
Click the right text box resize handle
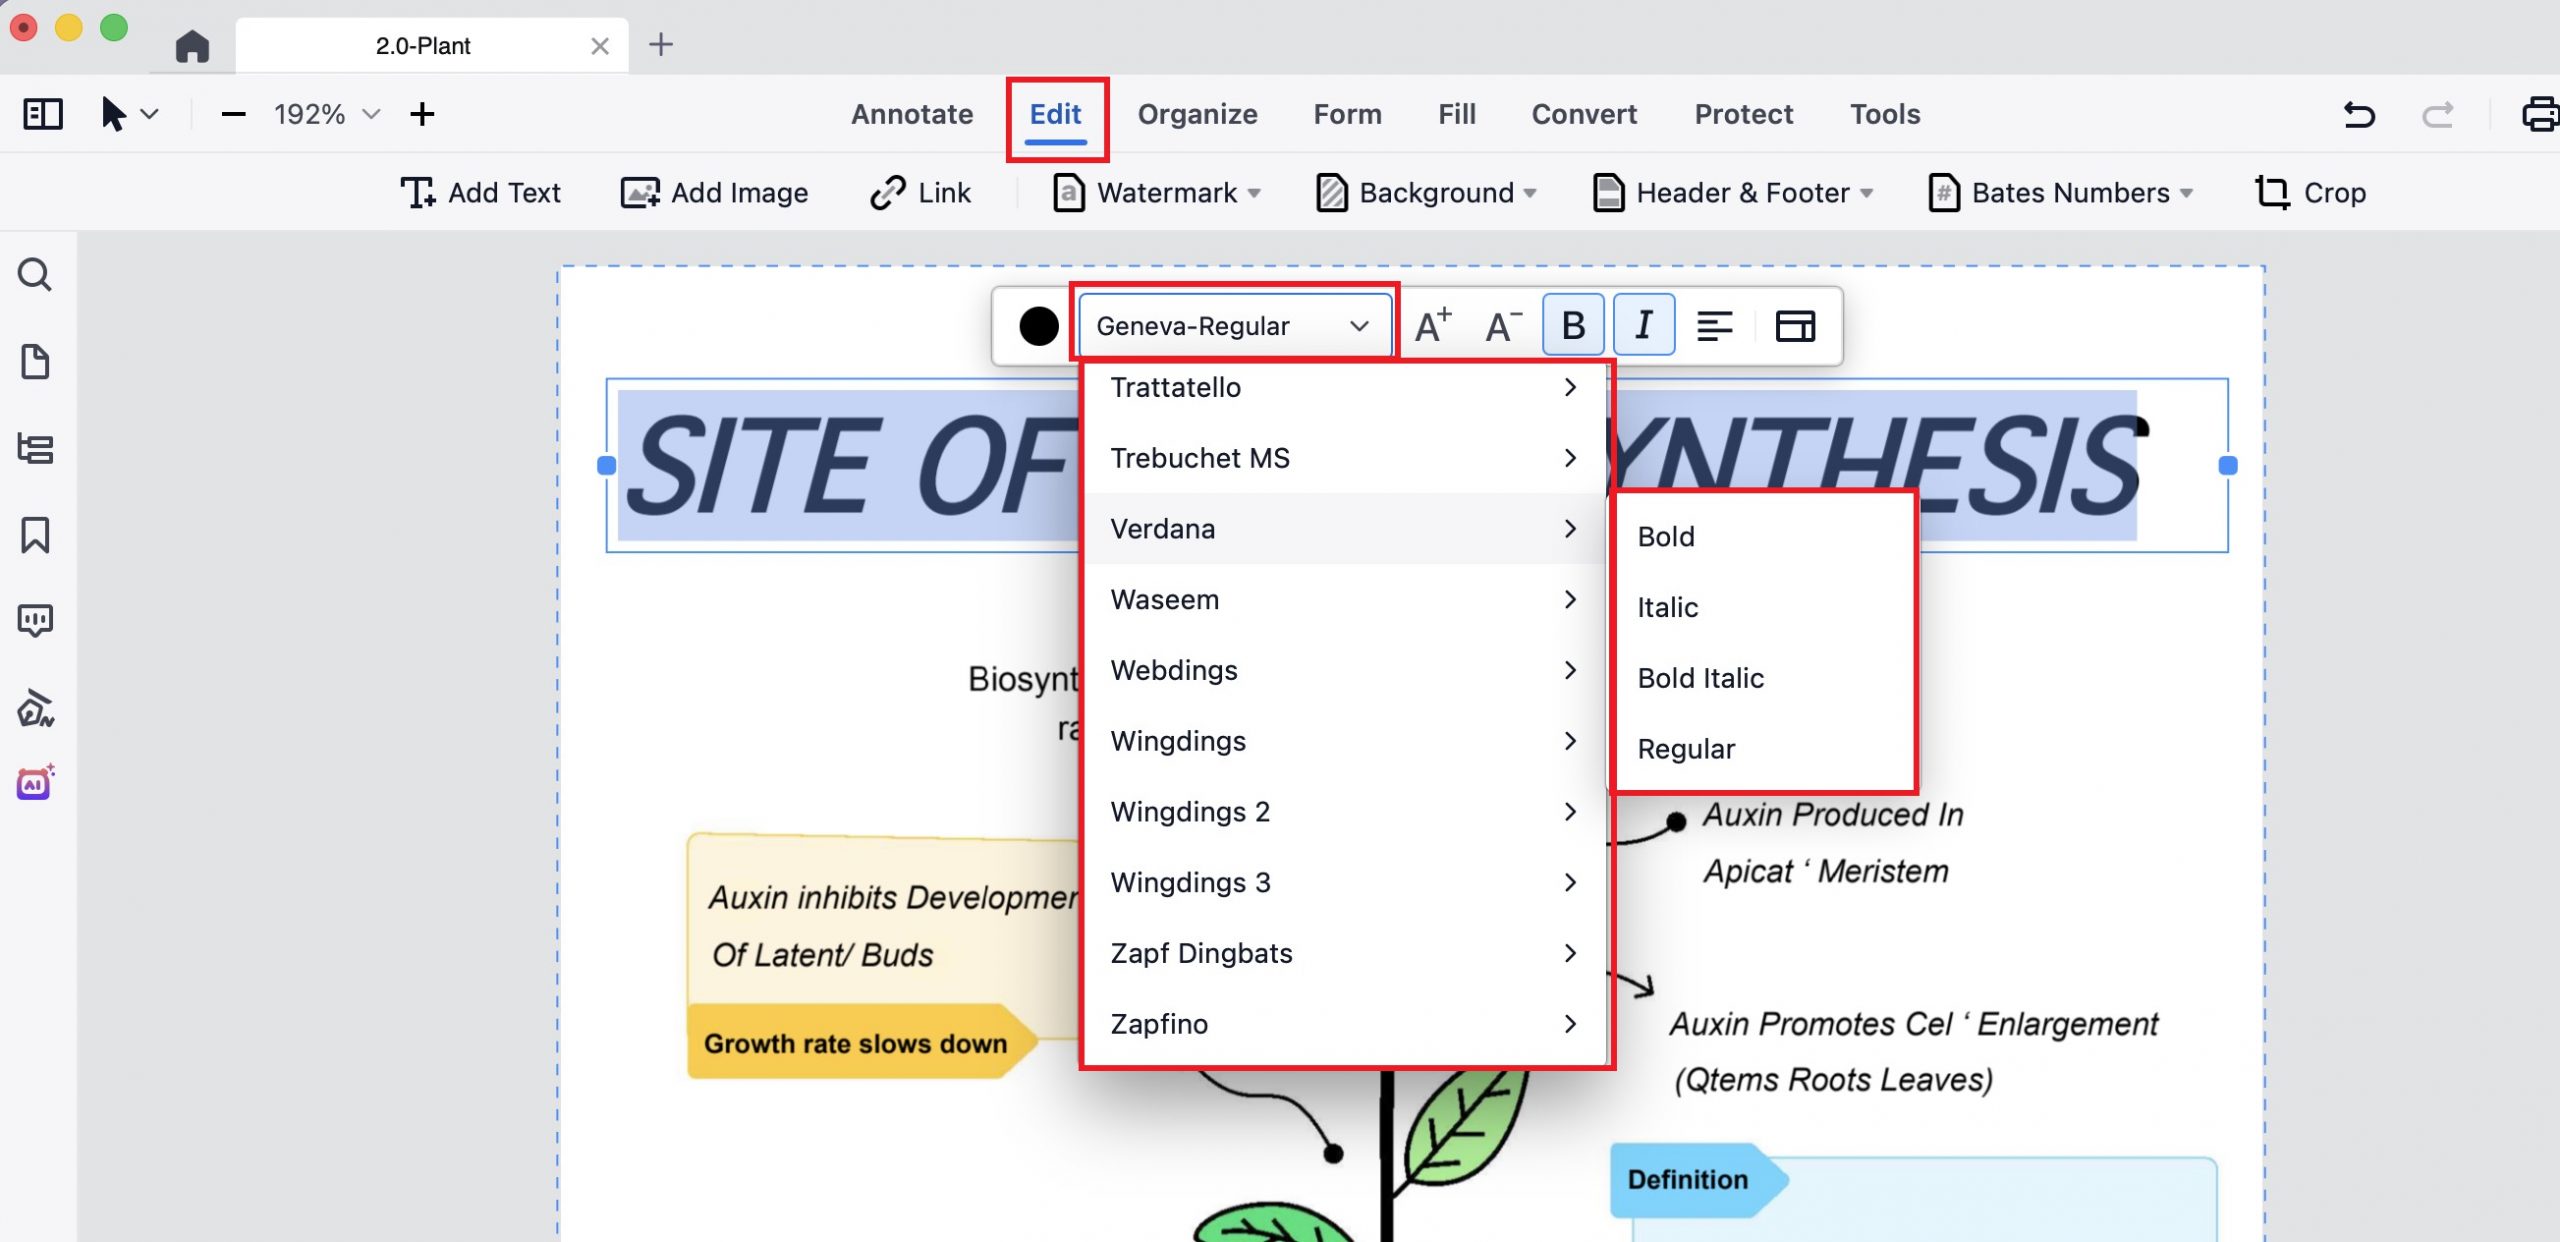pyautogui.click(x=2227, y=465)
